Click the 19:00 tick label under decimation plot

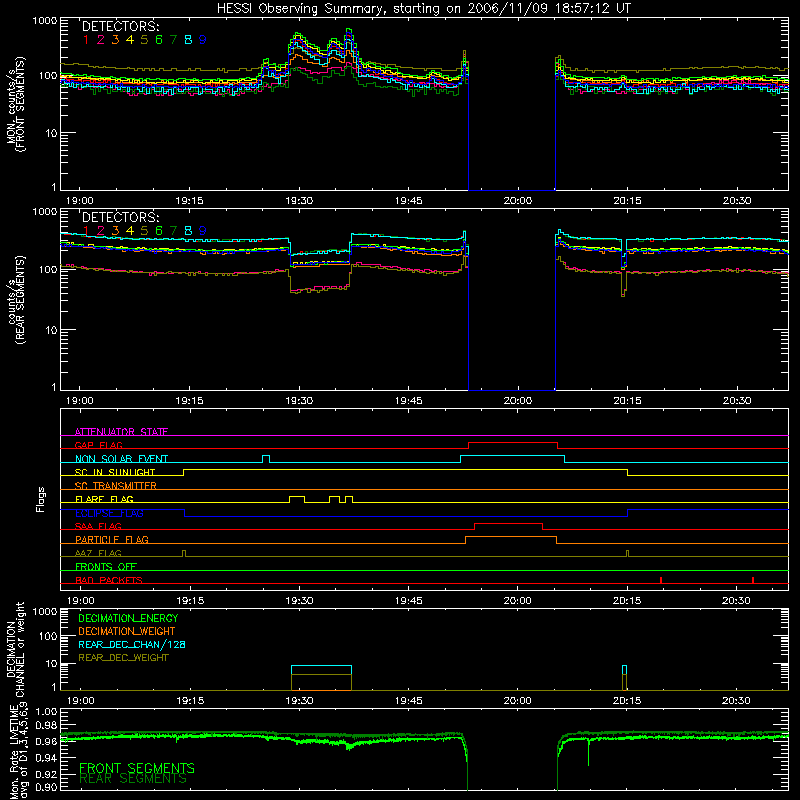(81, 701)
